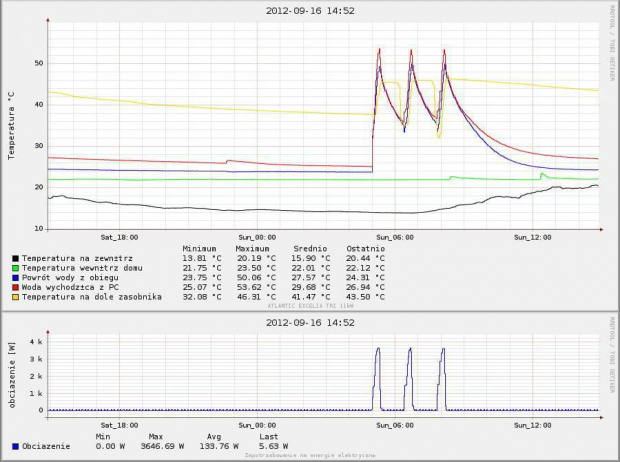
Task: Click the yellow swatch for Temperatura na dole zasobnika
Action: click(x=15, y=298)
